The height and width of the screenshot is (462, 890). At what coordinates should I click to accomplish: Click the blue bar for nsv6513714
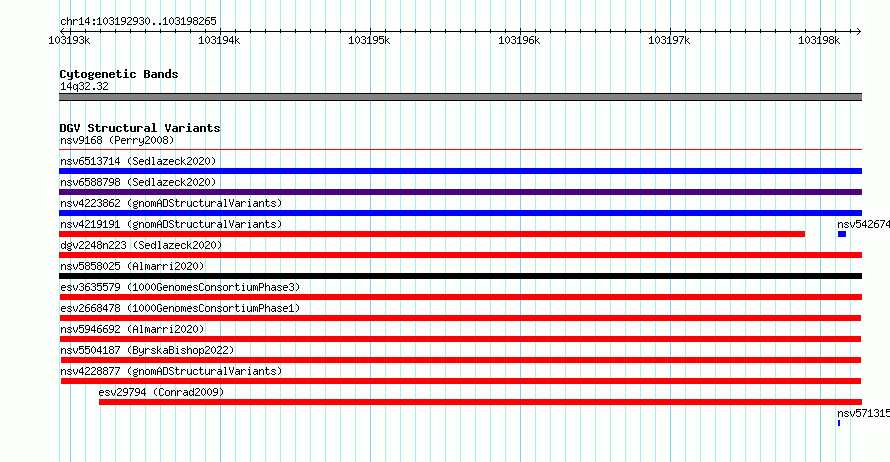click(x=460, y=171)
